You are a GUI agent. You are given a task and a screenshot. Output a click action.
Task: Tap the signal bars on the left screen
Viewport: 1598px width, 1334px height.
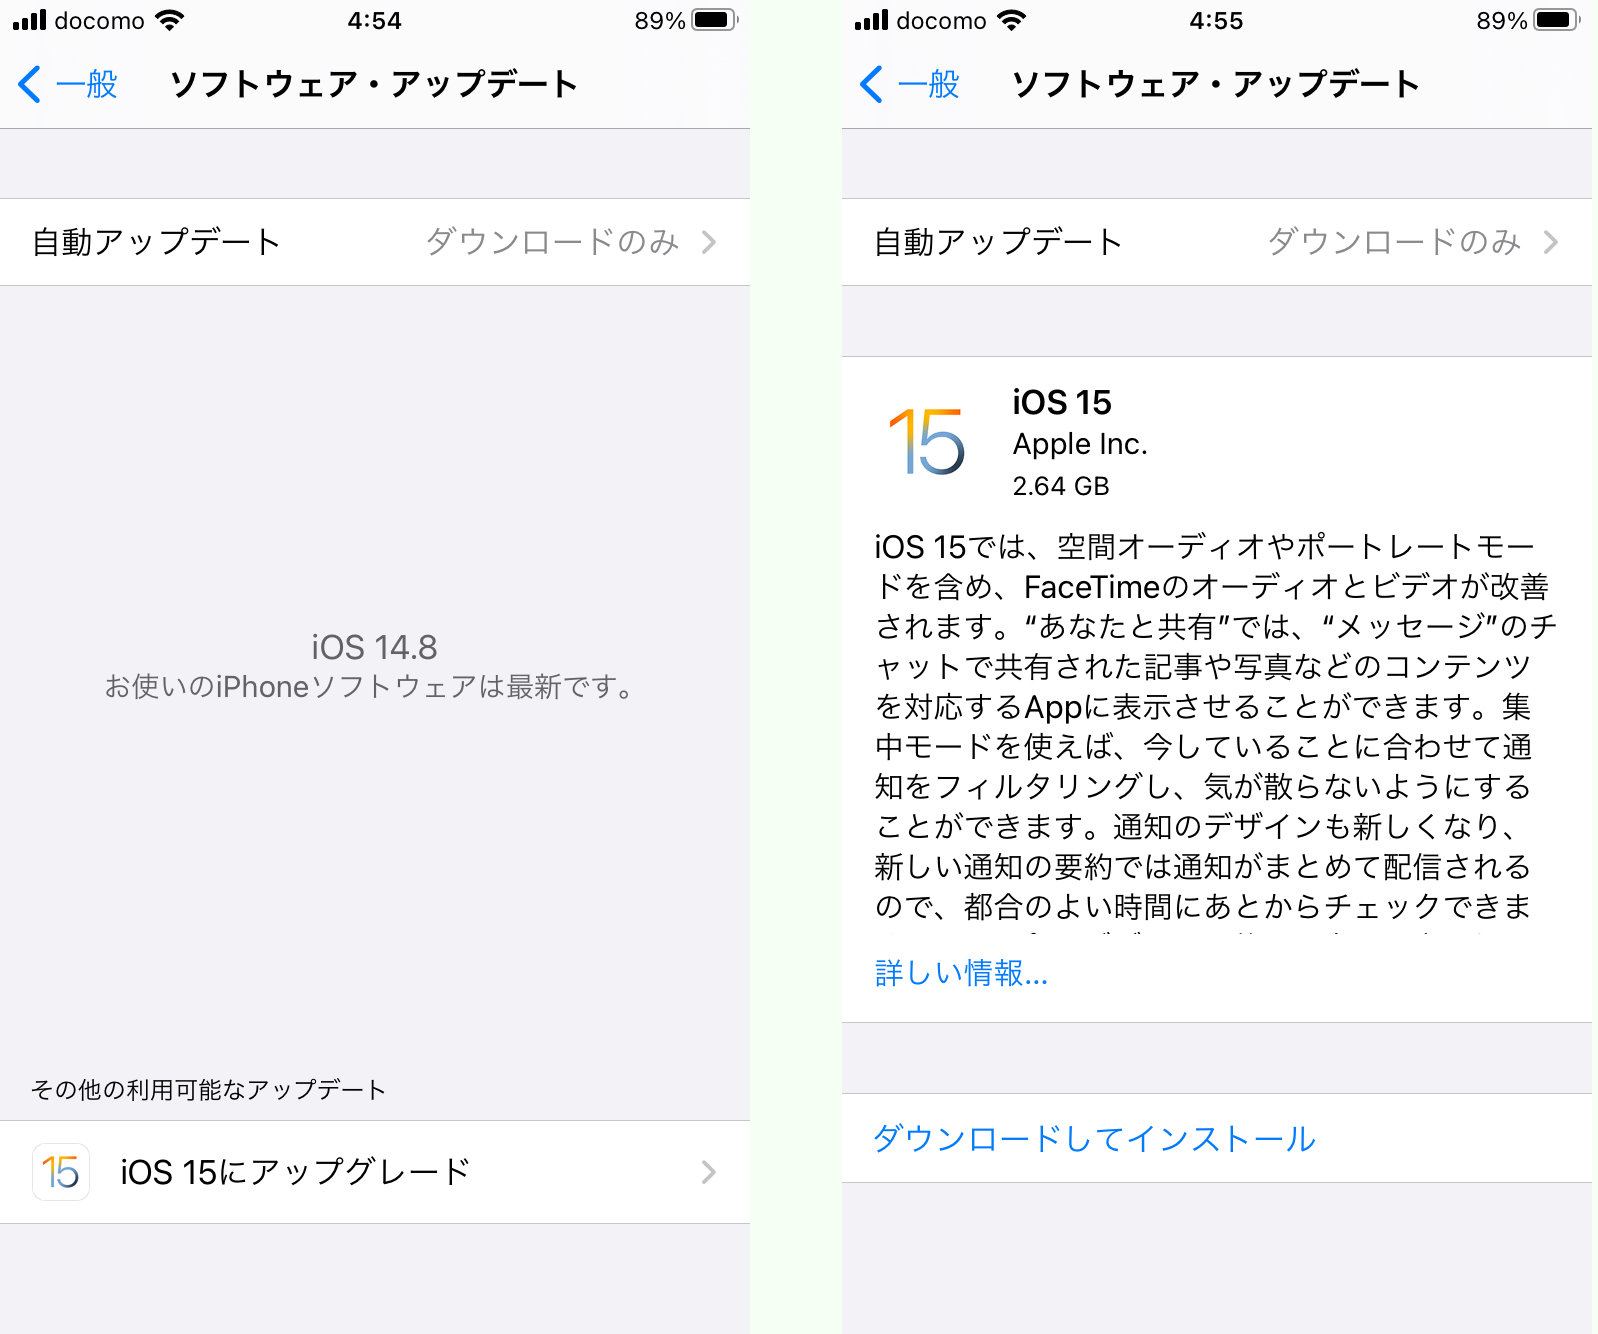coord(30,20)
